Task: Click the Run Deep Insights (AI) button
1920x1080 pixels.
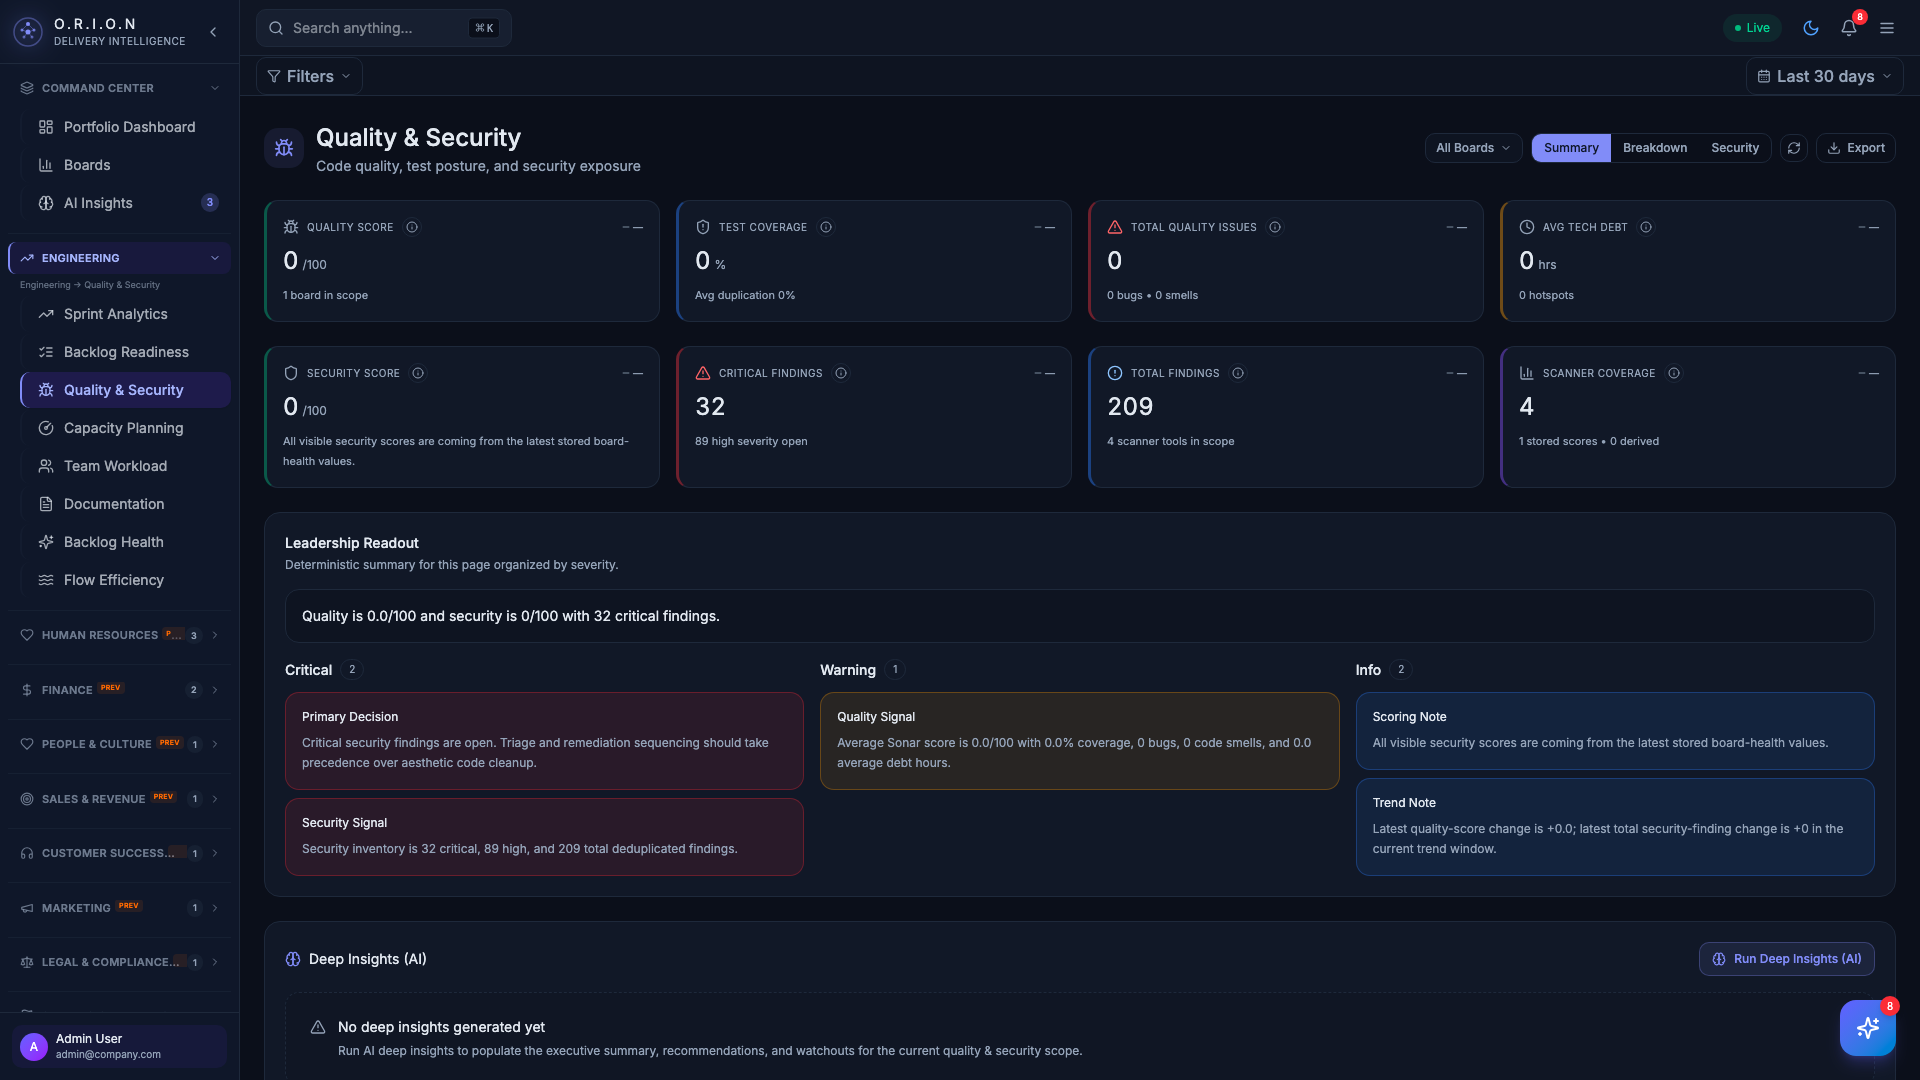Action: [x=1786, y=958]
